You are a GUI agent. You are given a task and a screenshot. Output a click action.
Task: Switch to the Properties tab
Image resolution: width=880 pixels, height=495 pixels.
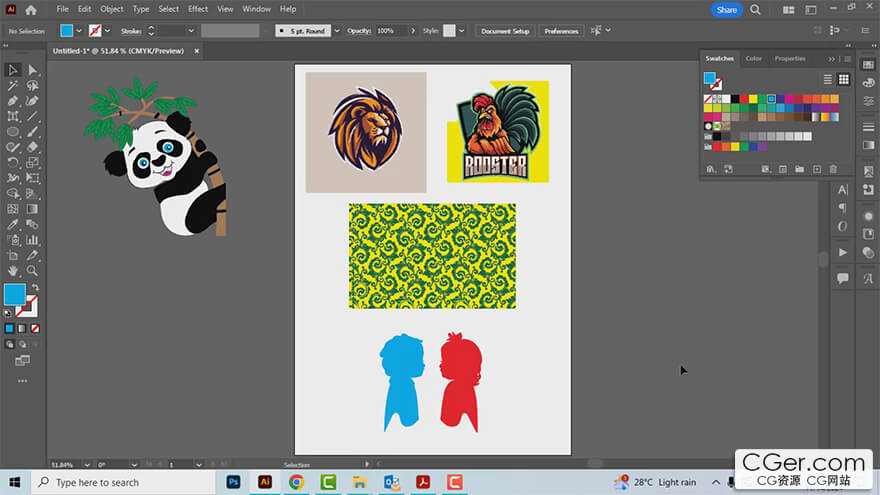point(789,58)
